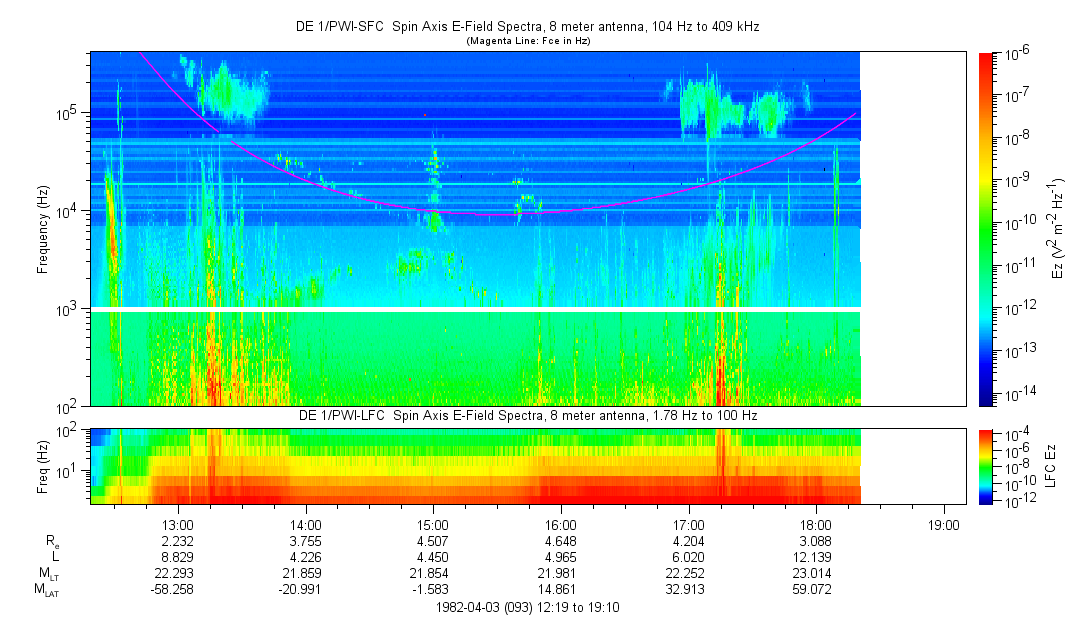
Task: Click the date range 1982-04-03 caption
Action: click(528, 606)
